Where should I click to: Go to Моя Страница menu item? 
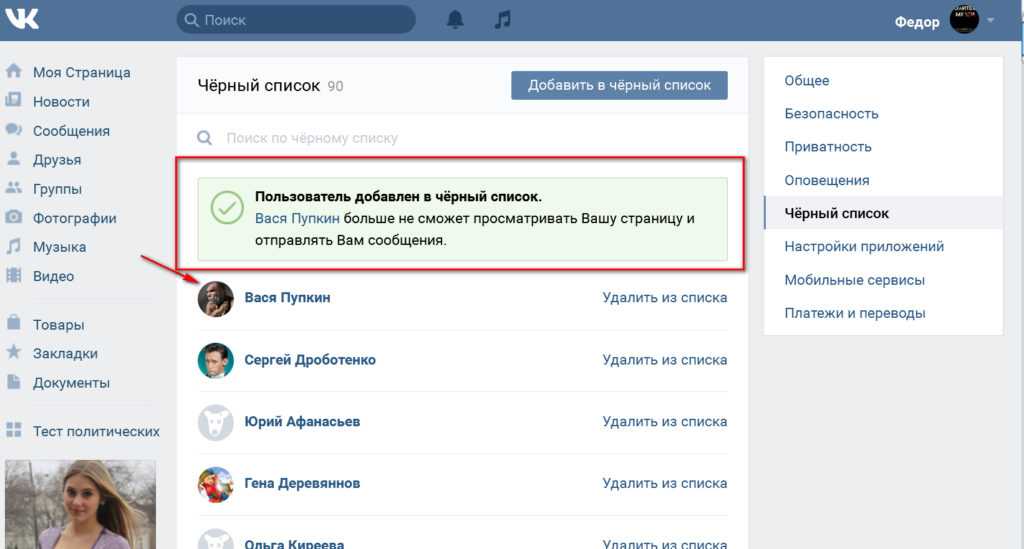click(82, 72)
